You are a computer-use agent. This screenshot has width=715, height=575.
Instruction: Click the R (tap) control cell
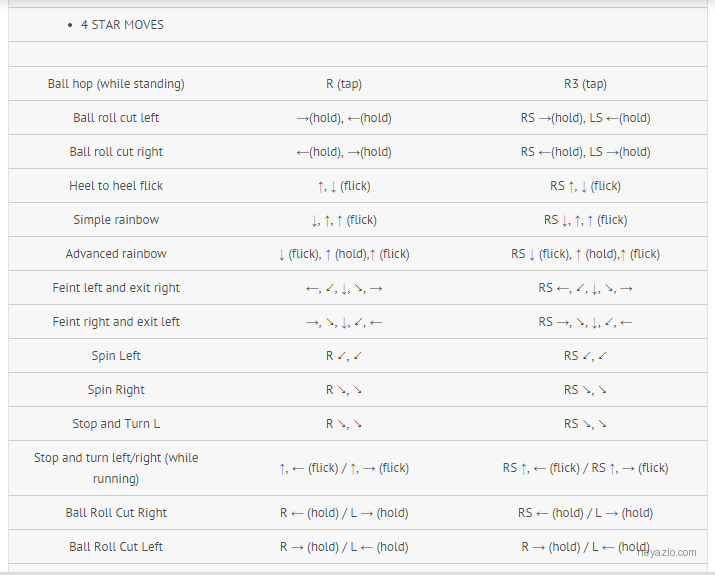point(344,84)
